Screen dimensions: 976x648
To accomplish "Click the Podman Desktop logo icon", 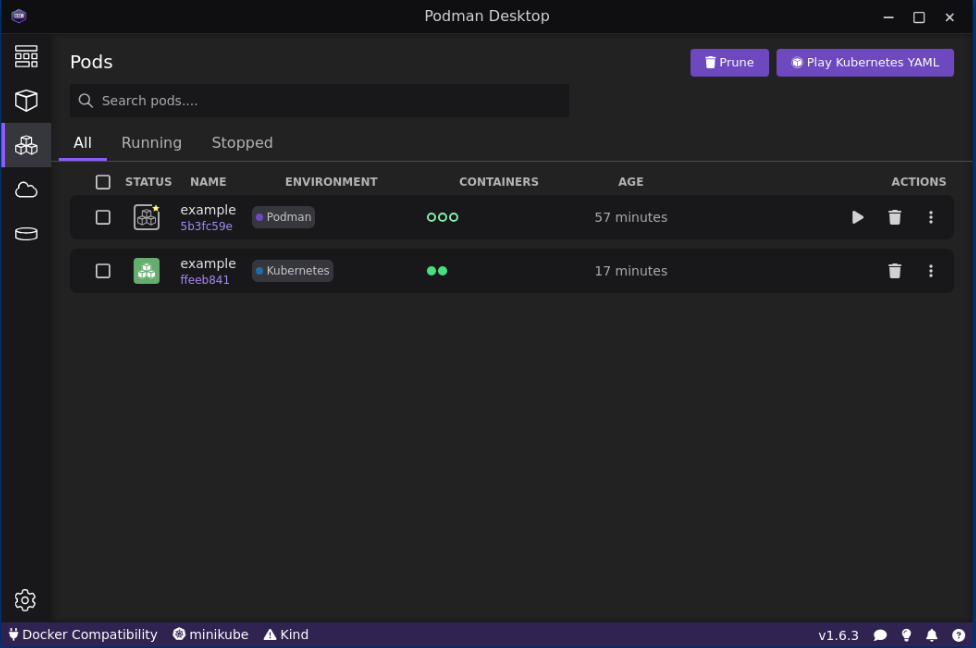I will tap(19, 16).
